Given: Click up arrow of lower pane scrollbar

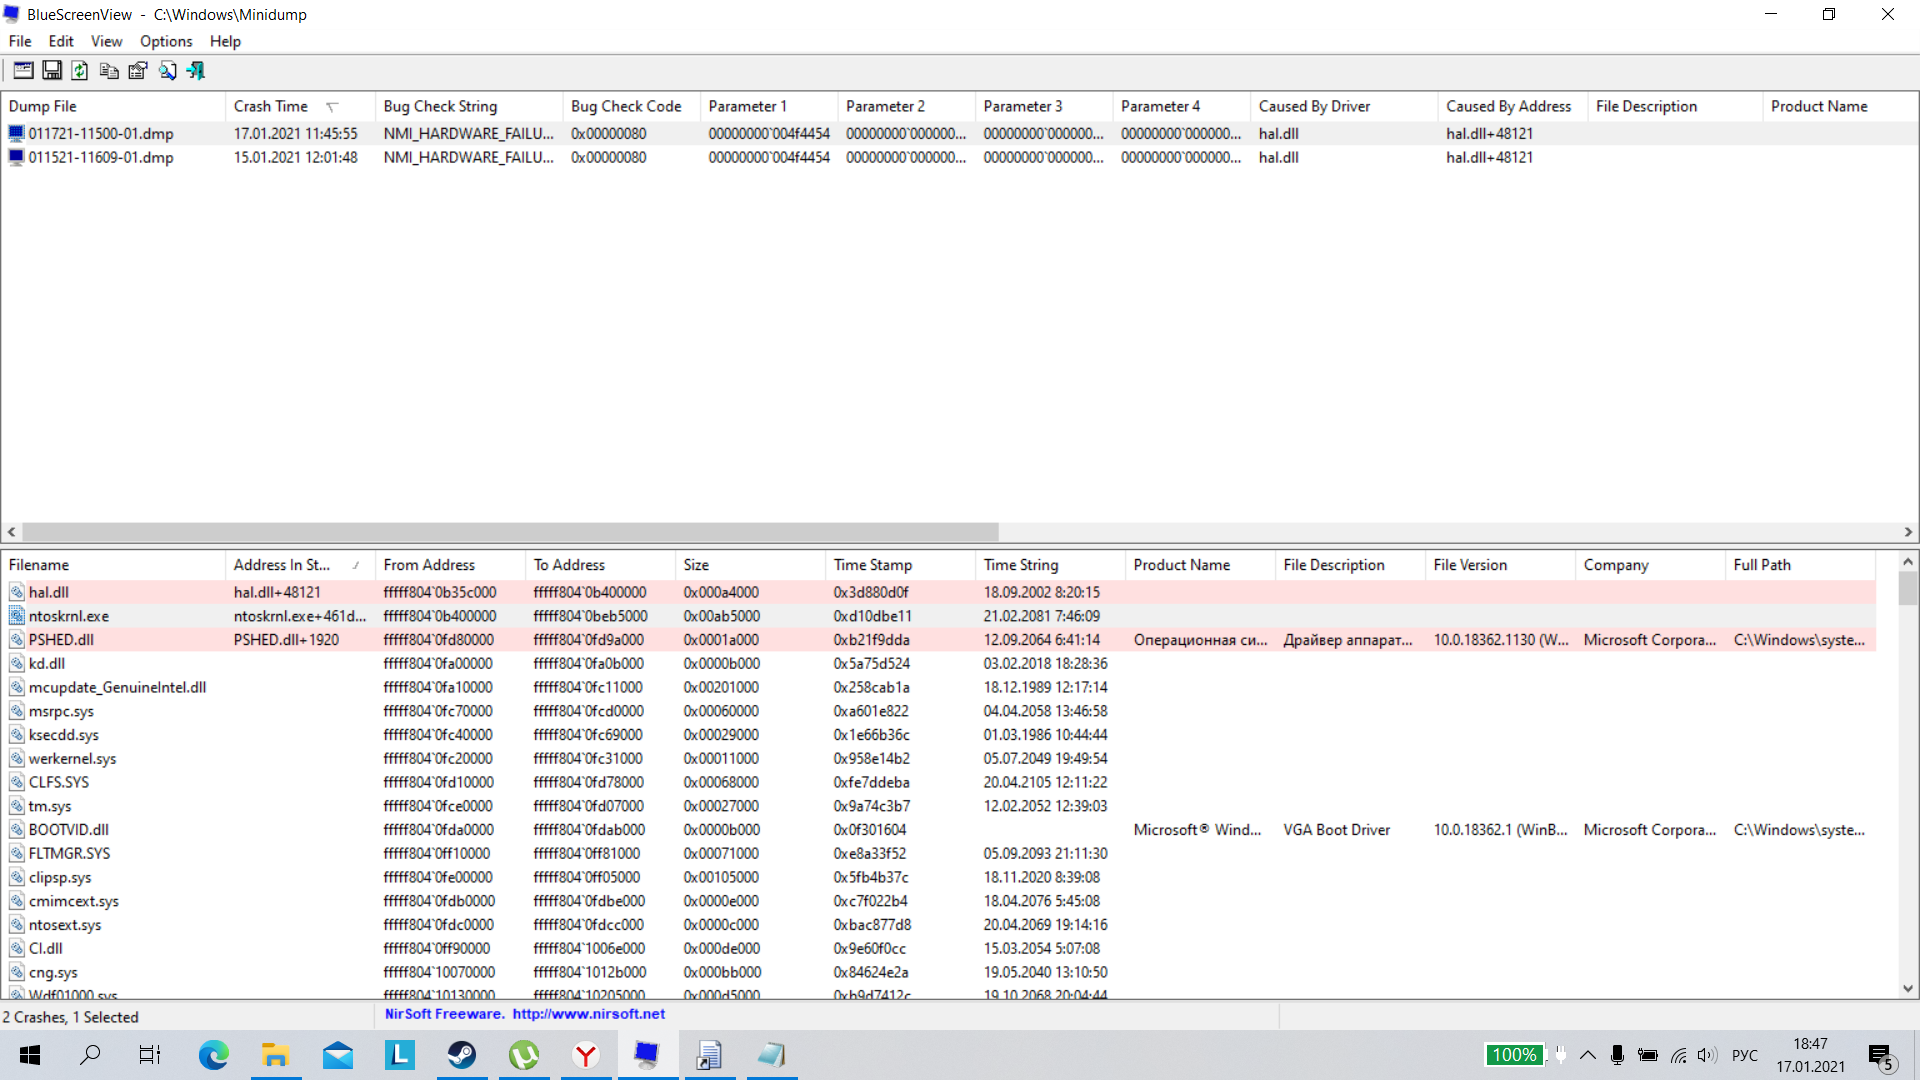Looking at the screenshot, I should click(1907, 562).
